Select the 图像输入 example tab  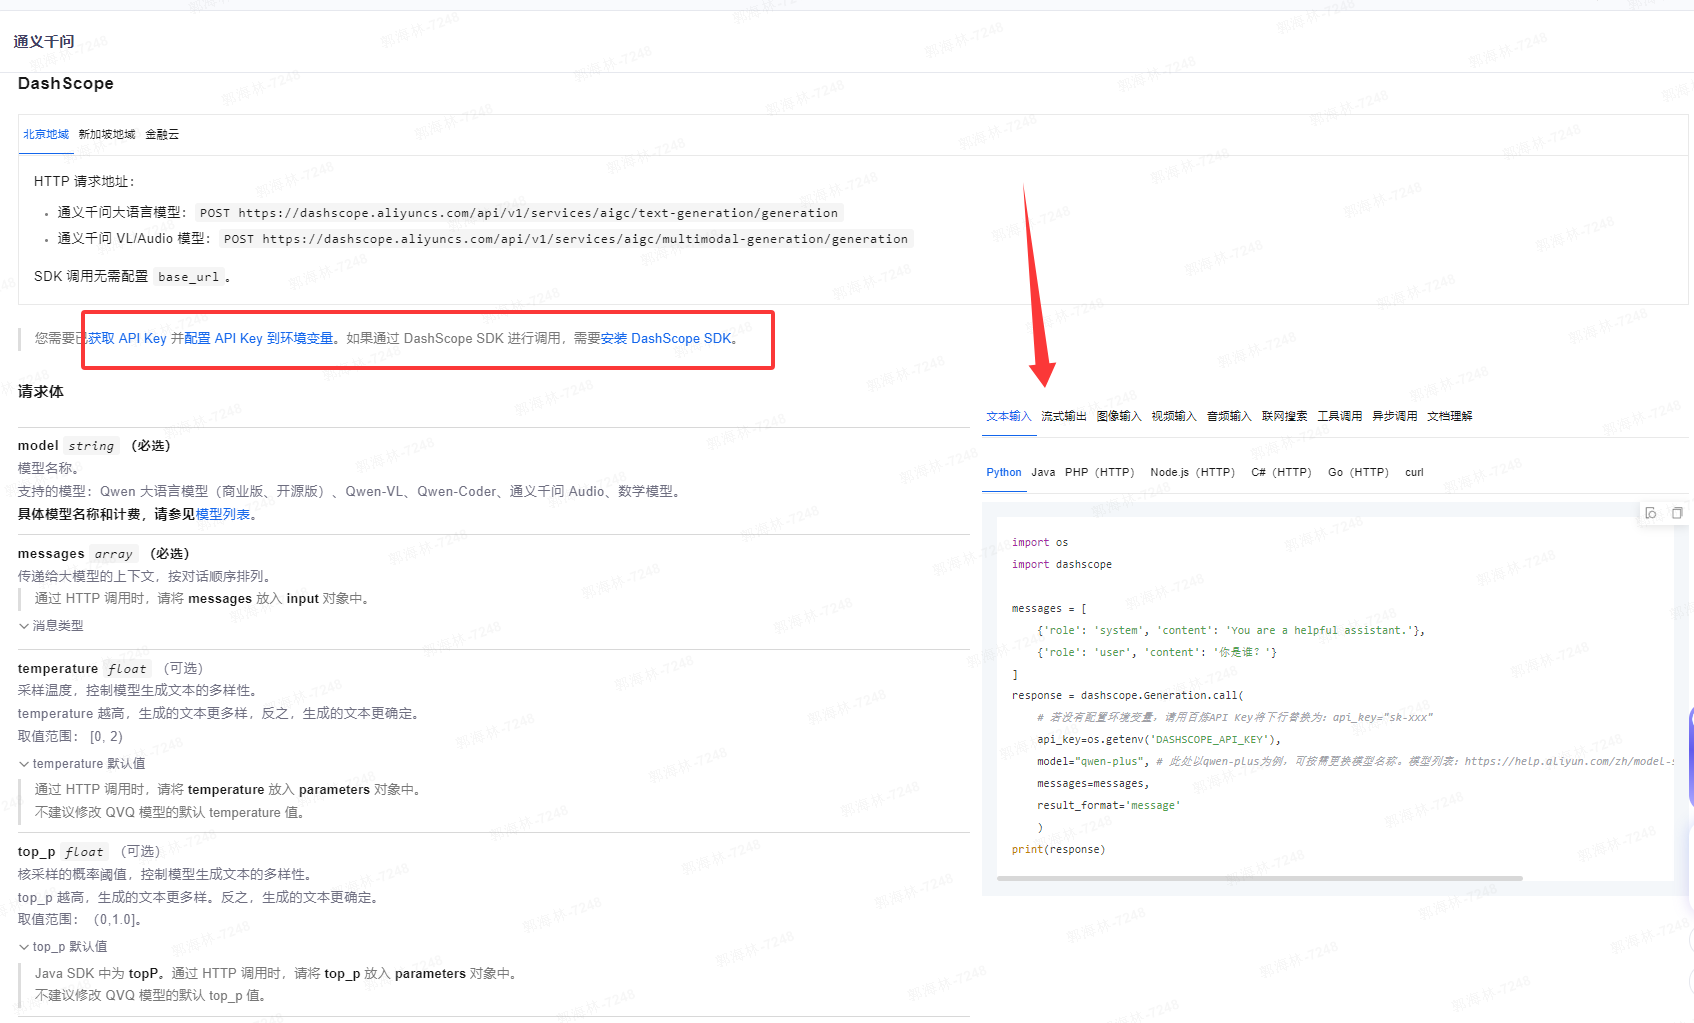click(1118, 416)
